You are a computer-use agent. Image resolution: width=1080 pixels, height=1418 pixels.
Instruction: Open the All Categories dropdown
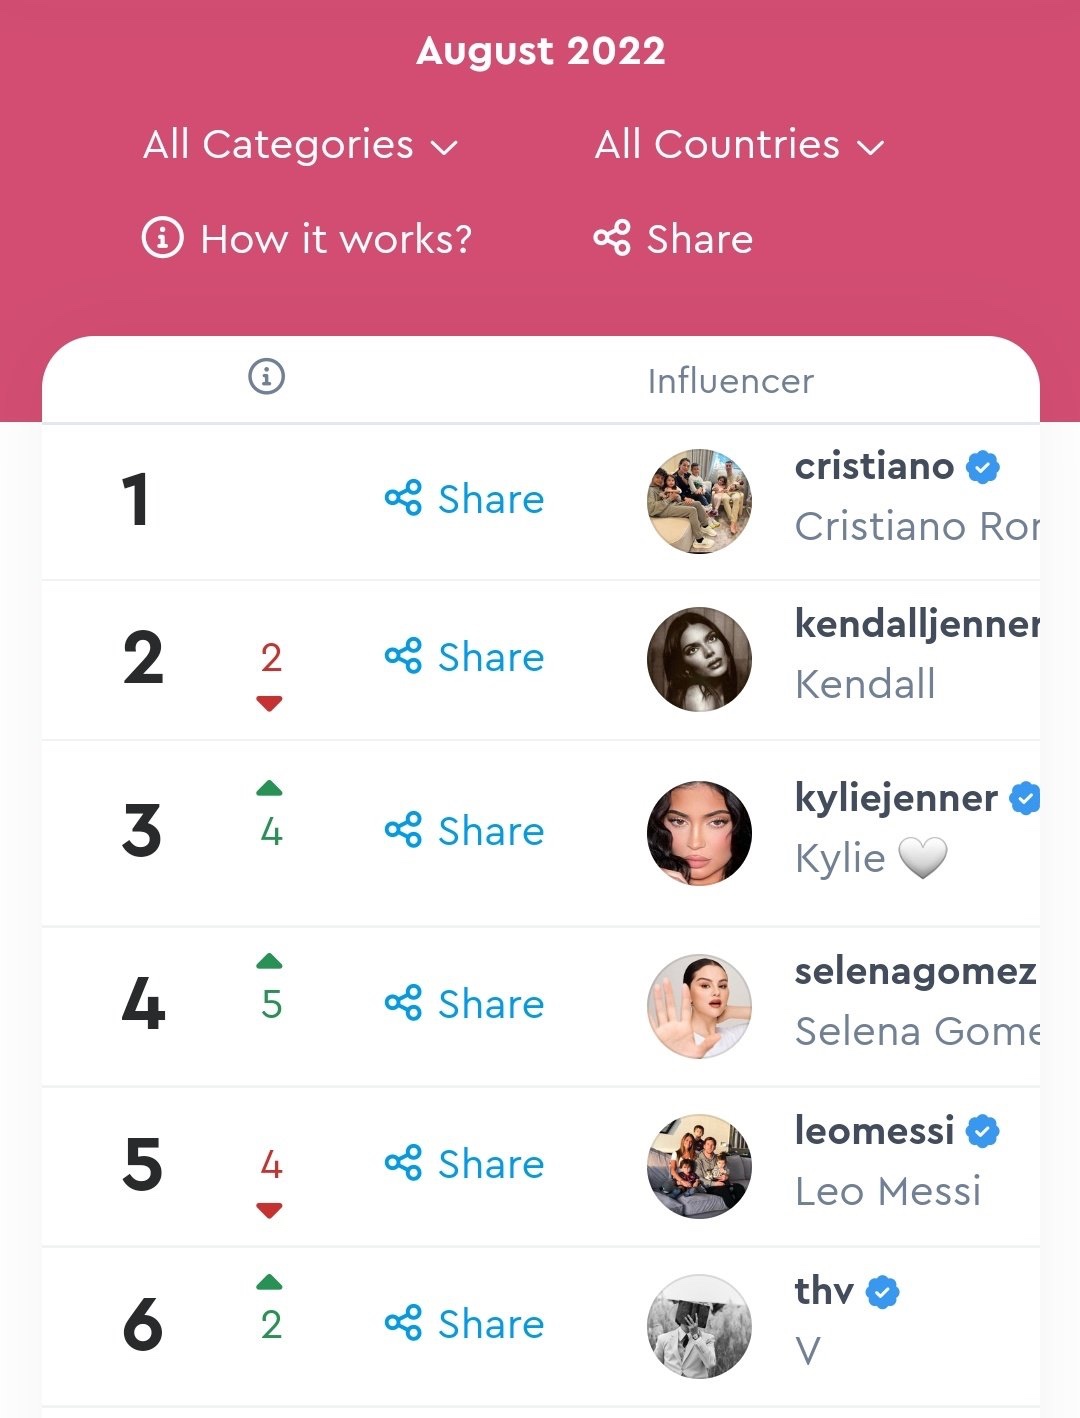pyautogui.click(x=300, y=145)
